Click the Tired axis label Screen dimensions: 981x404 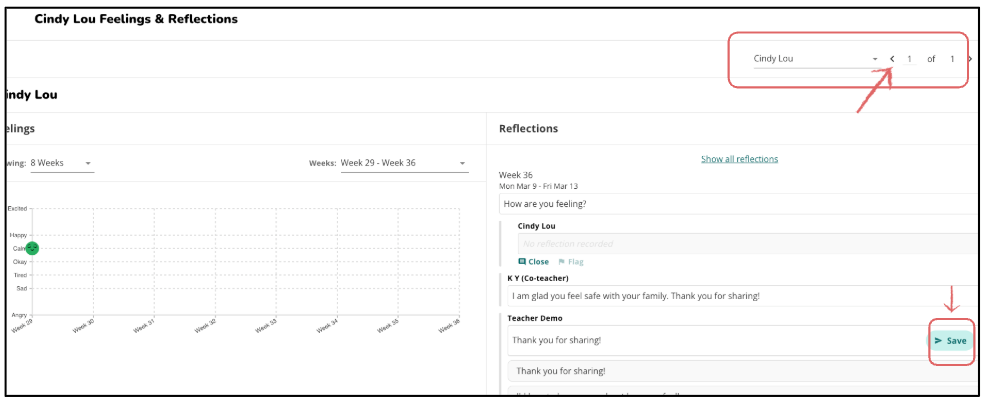point(20,275)
